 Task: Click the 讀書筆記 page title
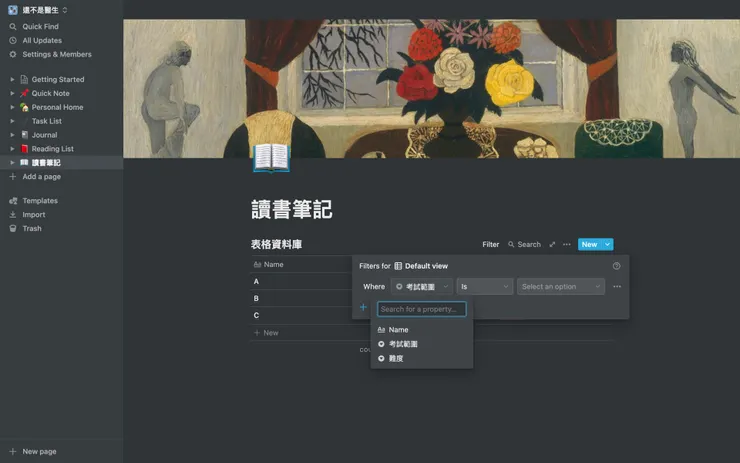point(292,209)
